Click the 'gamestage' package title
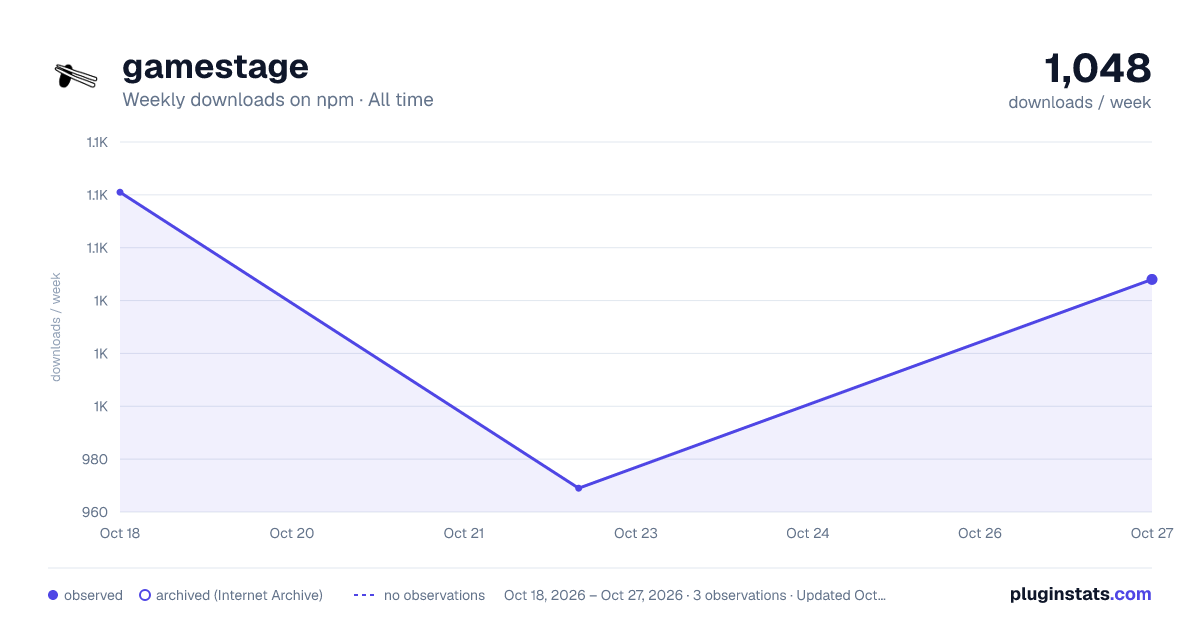The height and width of the screenshot is (630, 1200). point(215,67)
